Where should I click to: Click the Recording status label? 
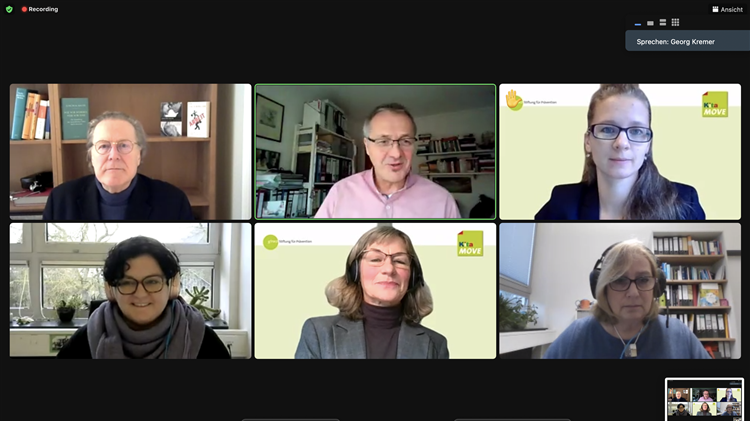click(x=43, y=9)
